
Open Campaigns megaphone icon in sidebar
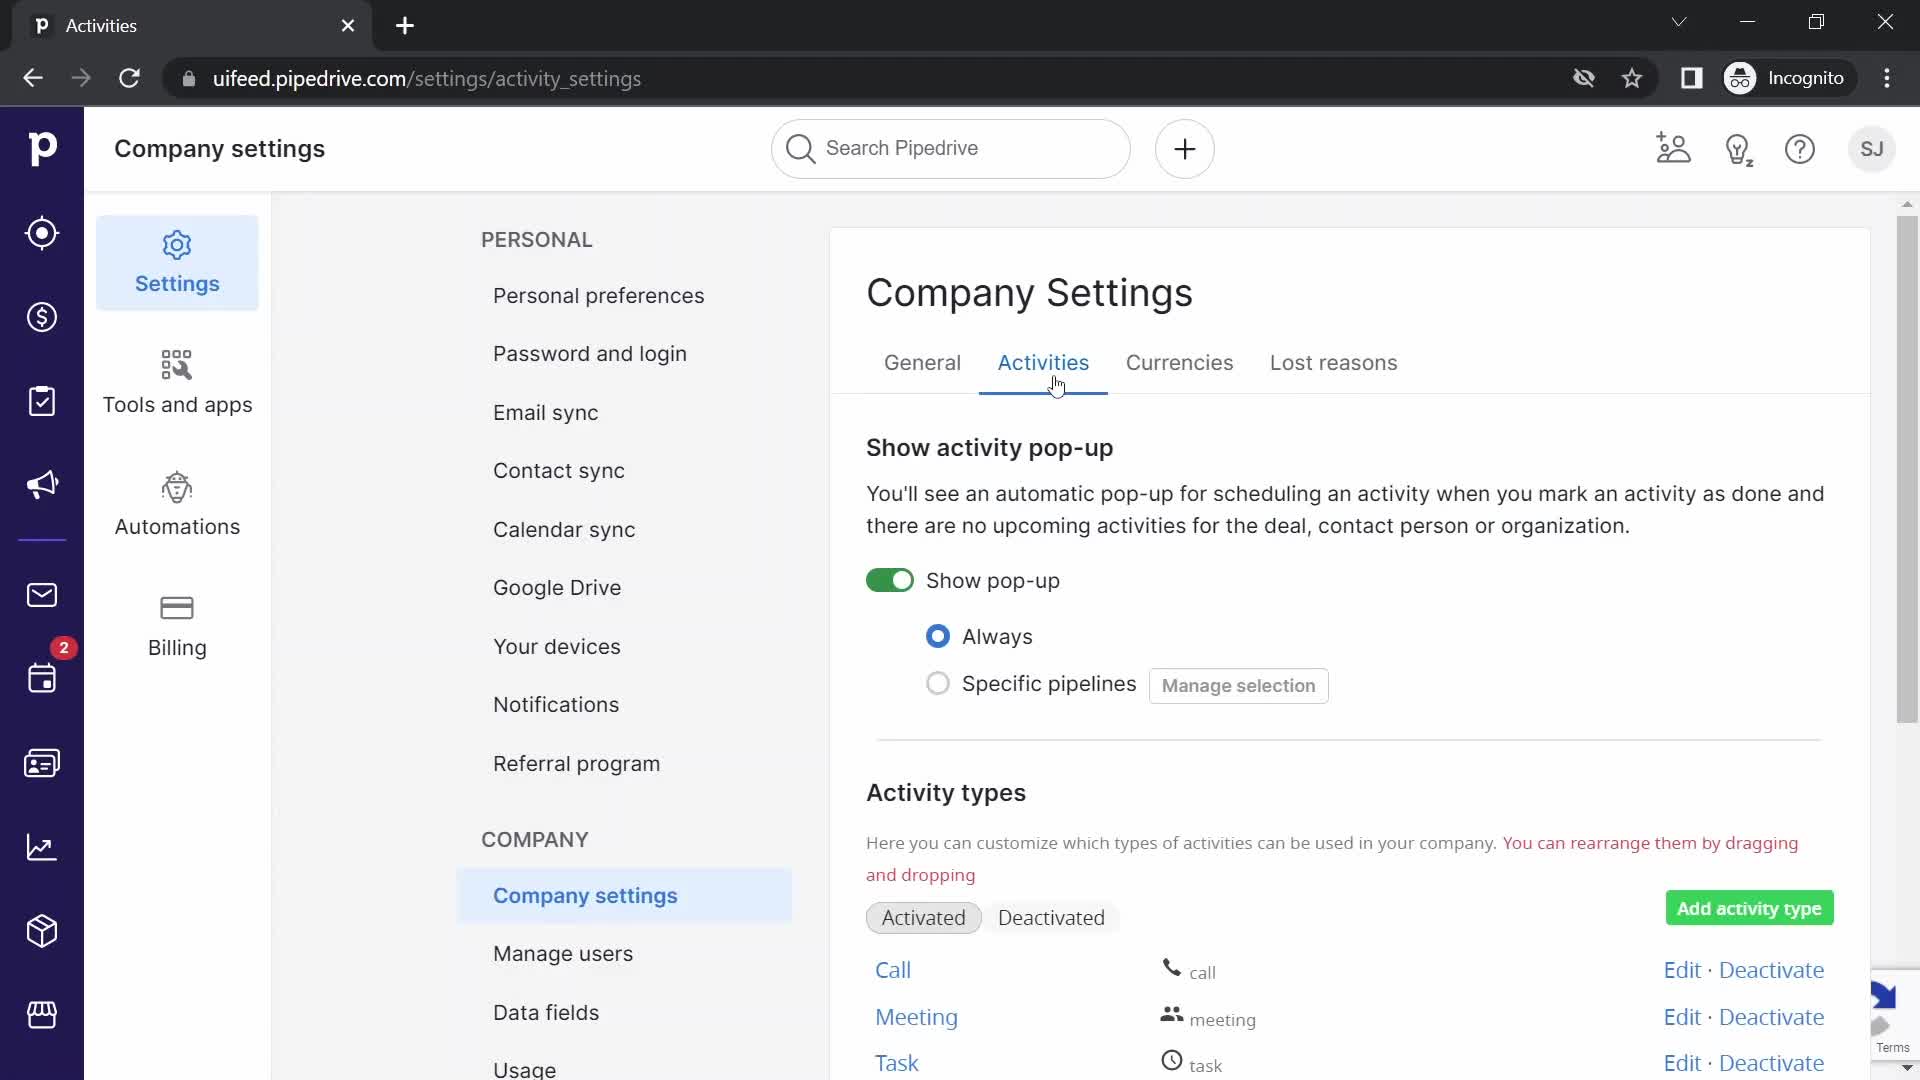[42, 485]
